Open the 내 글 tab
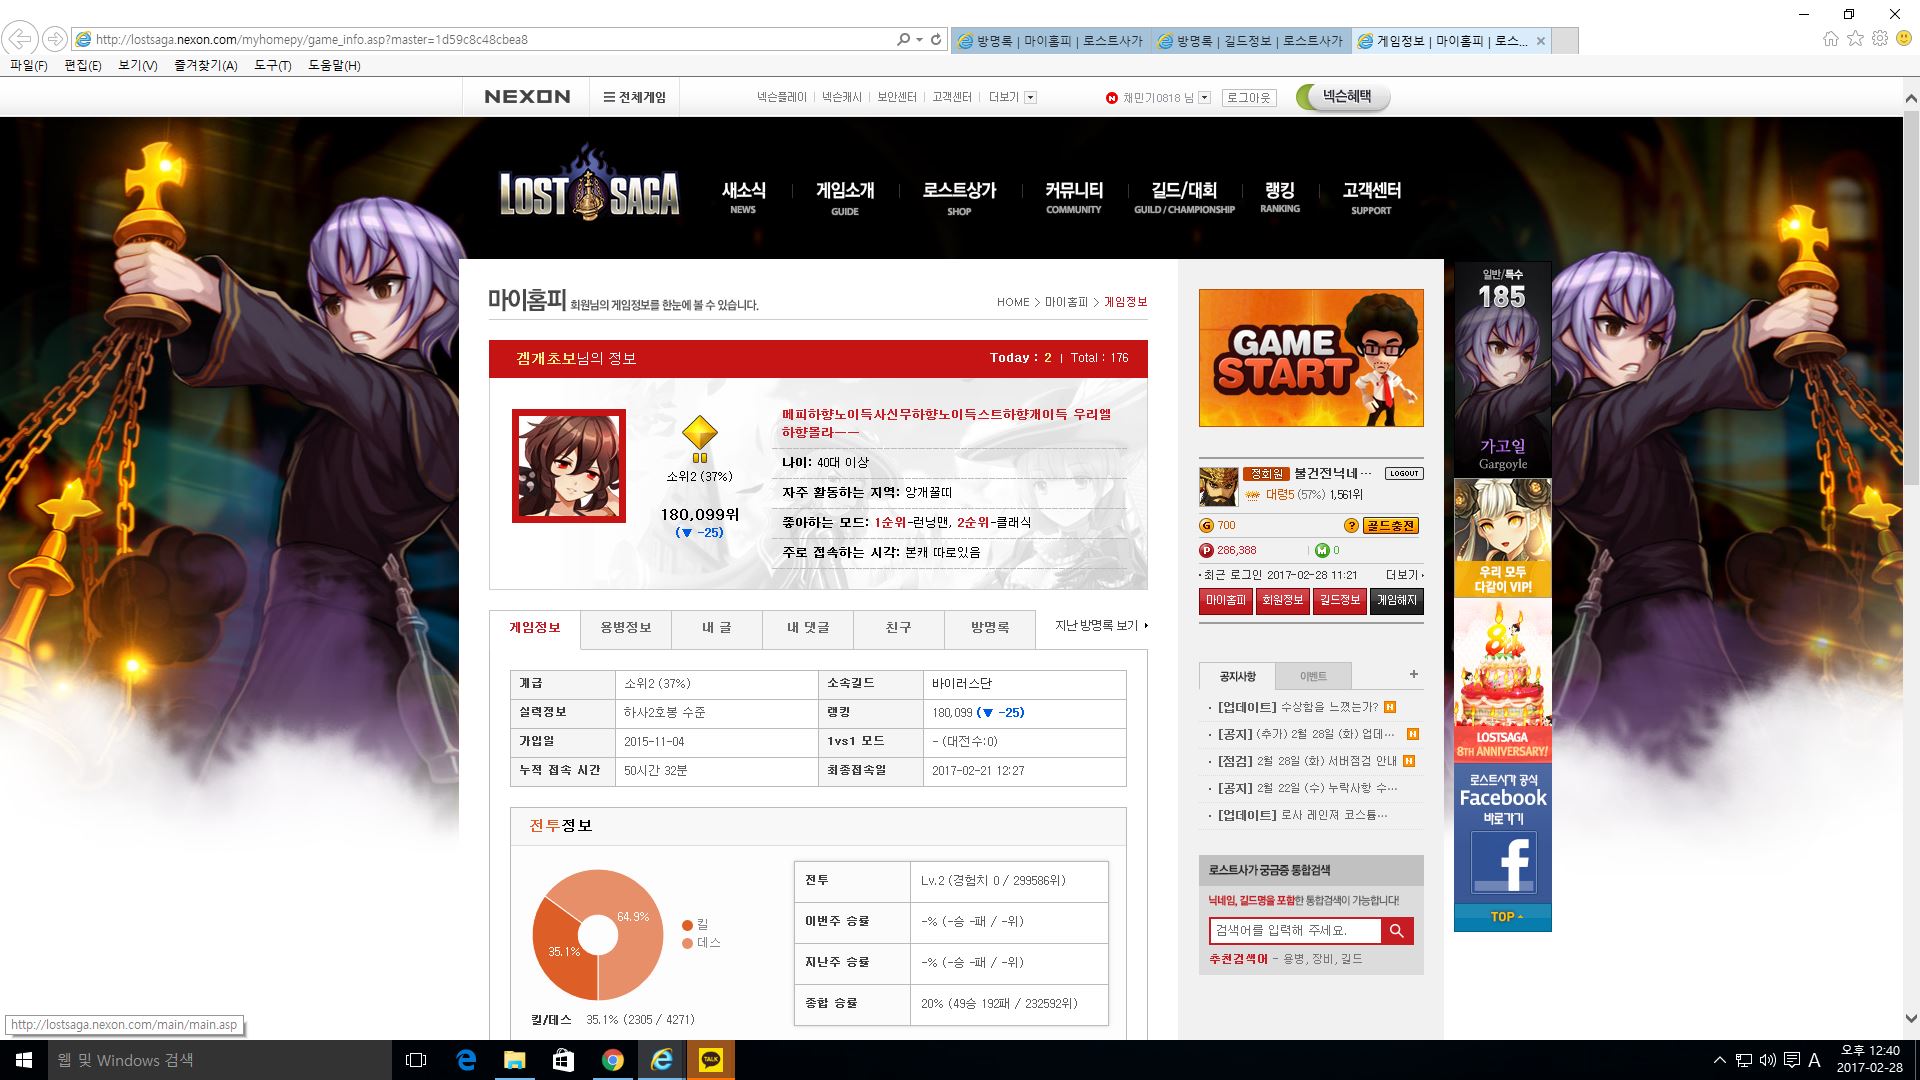1920x1080 pixels. pos(716,628)
